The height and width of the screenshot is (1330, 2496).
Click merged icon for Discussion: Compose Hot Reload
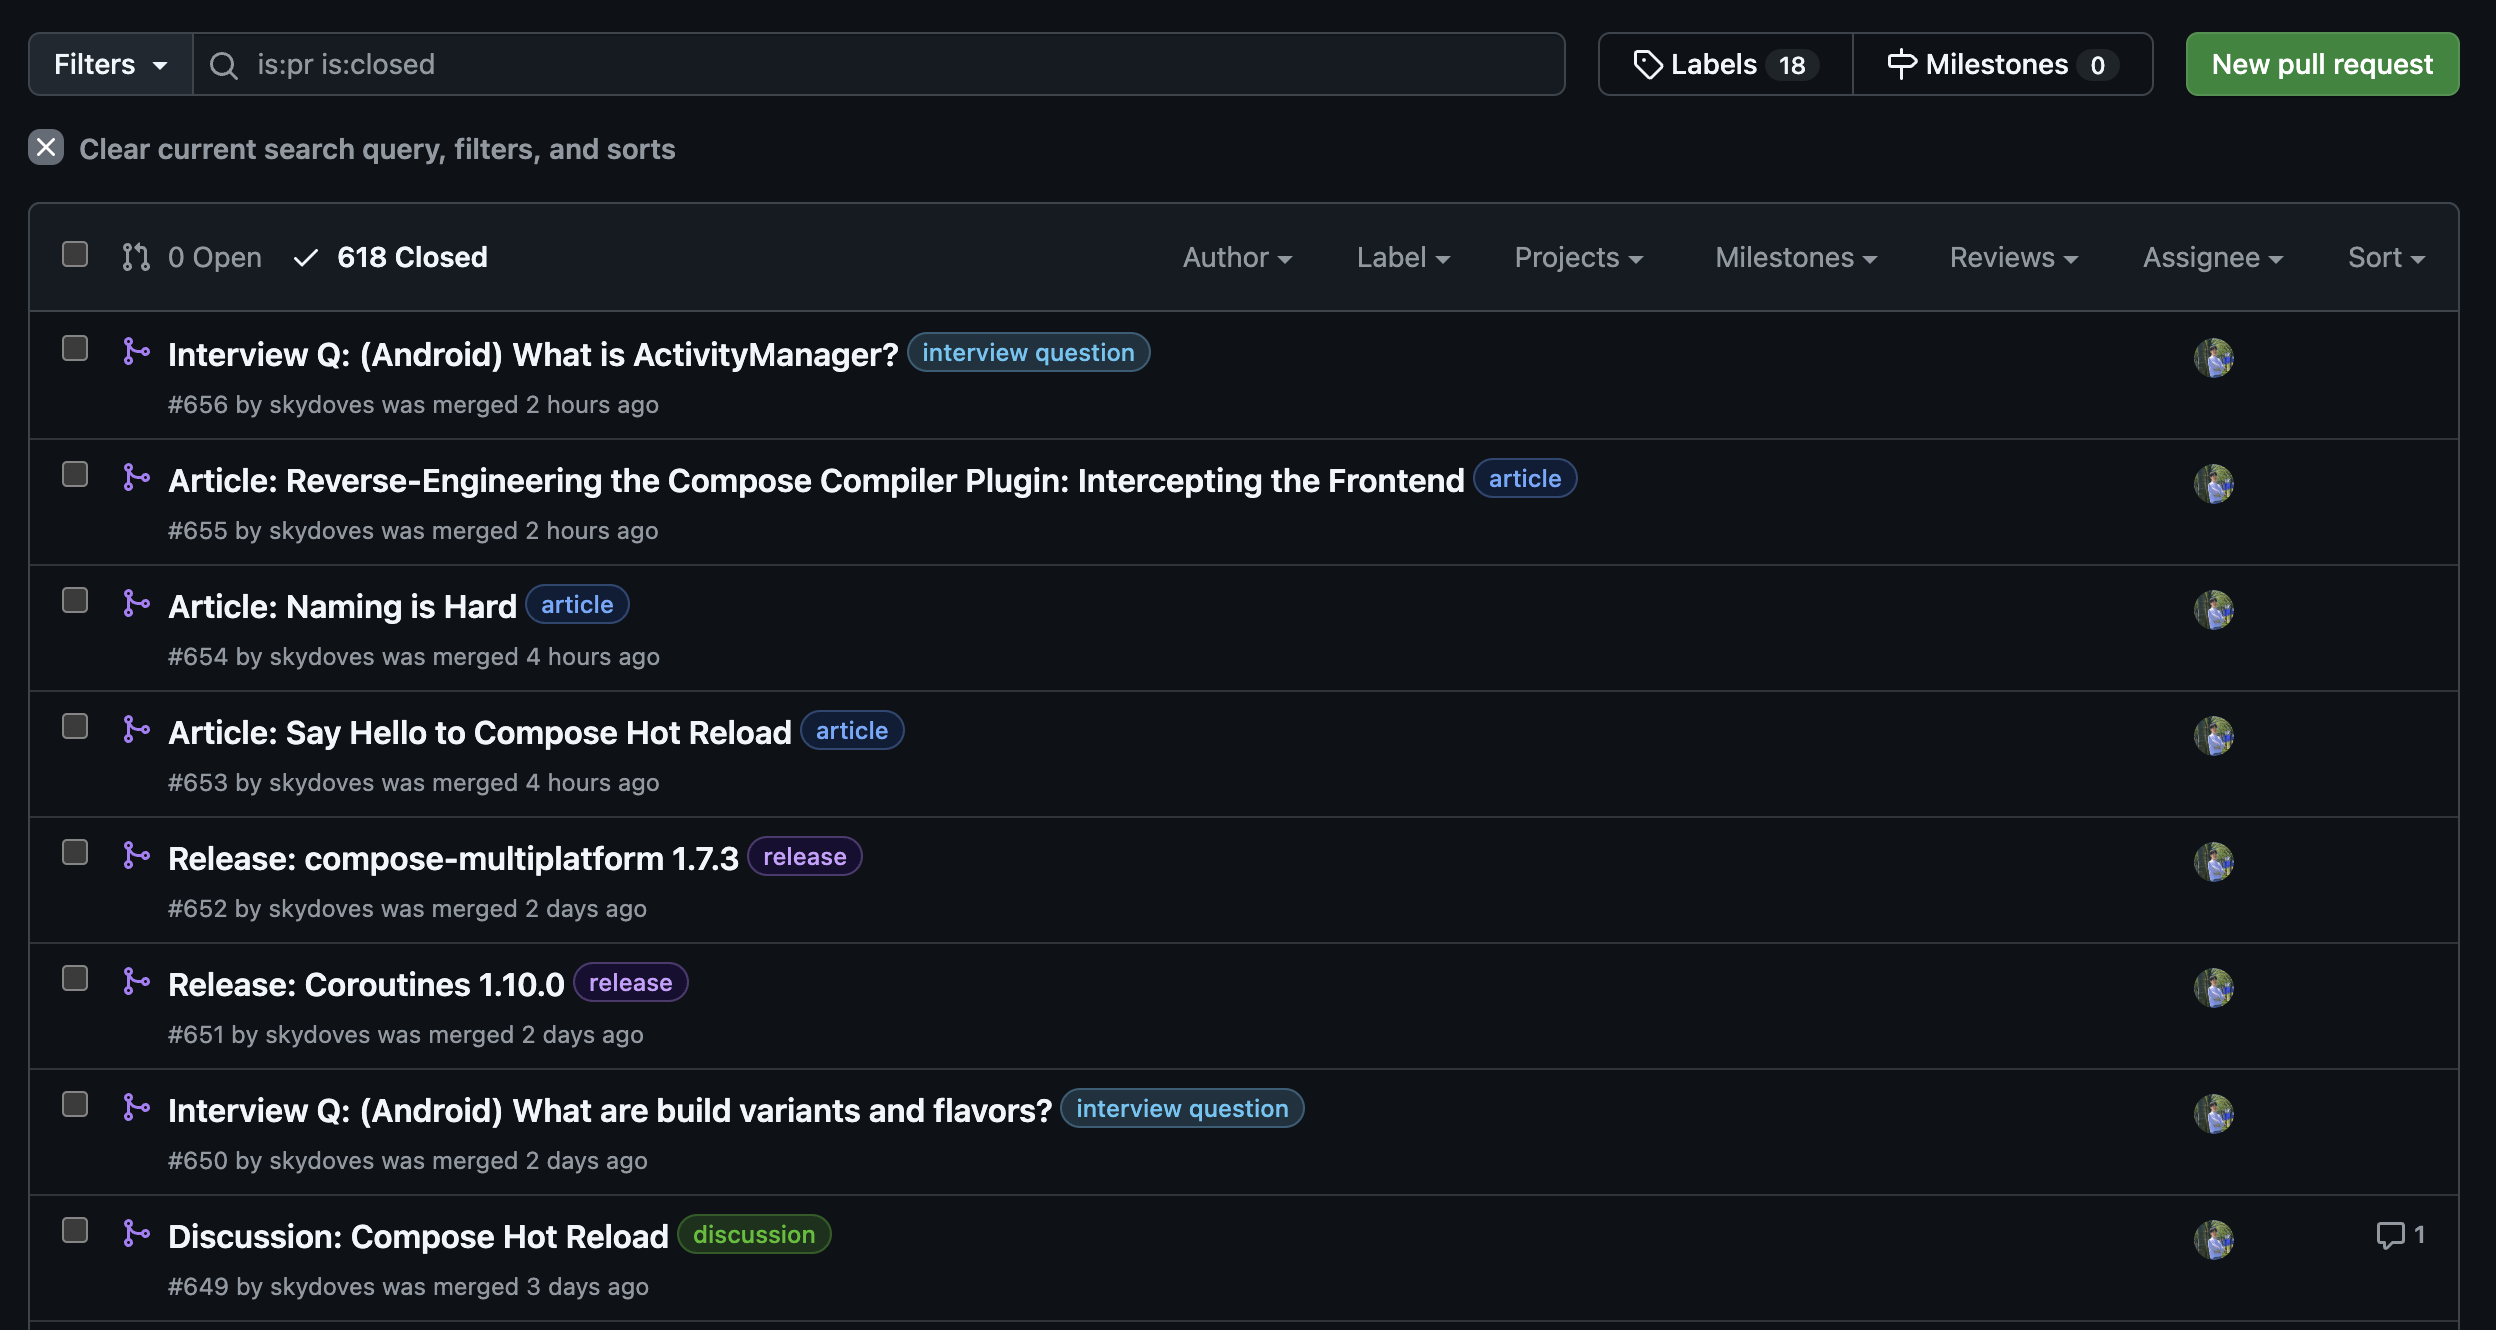pyautogui.click(x=136, y=1233)
